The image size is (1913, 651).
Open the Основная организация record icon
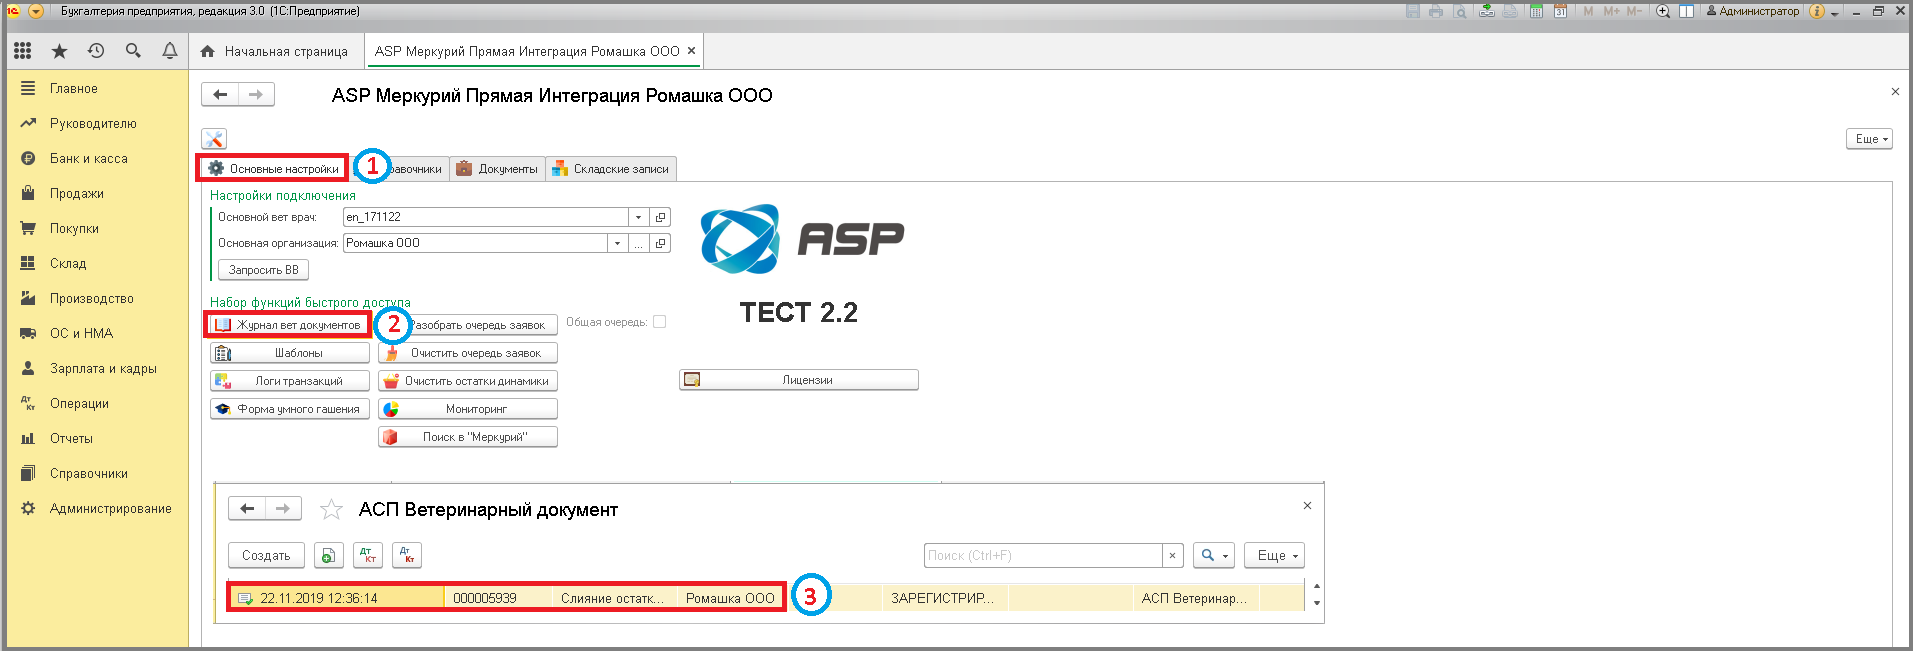pyautogui.click(x=660, y=243)
